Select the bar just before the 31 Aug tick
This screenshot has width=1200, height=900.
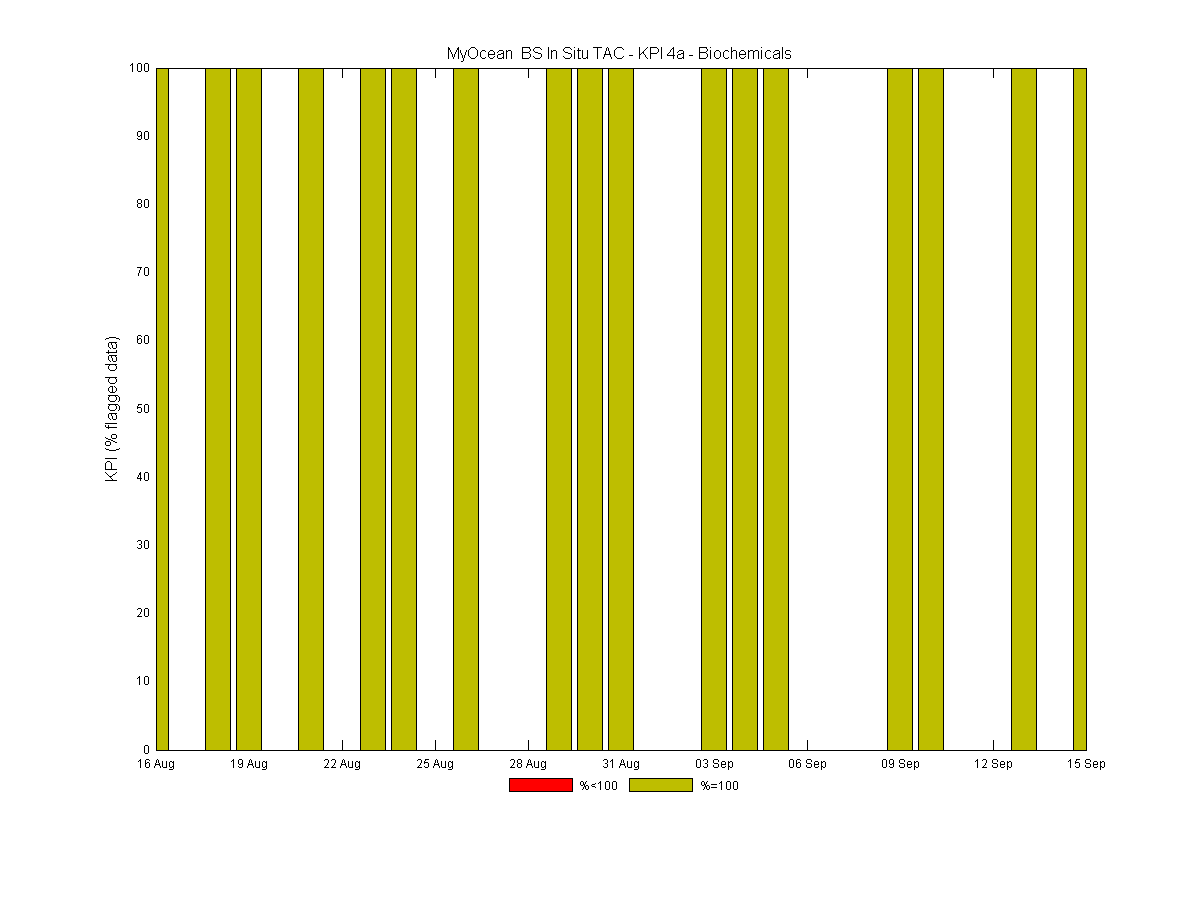coord(590,409)
